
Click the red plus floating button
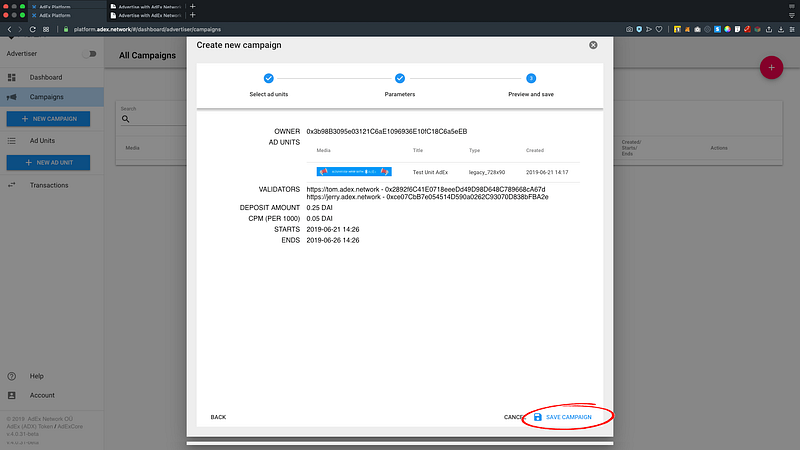click(x=771, y=67)
